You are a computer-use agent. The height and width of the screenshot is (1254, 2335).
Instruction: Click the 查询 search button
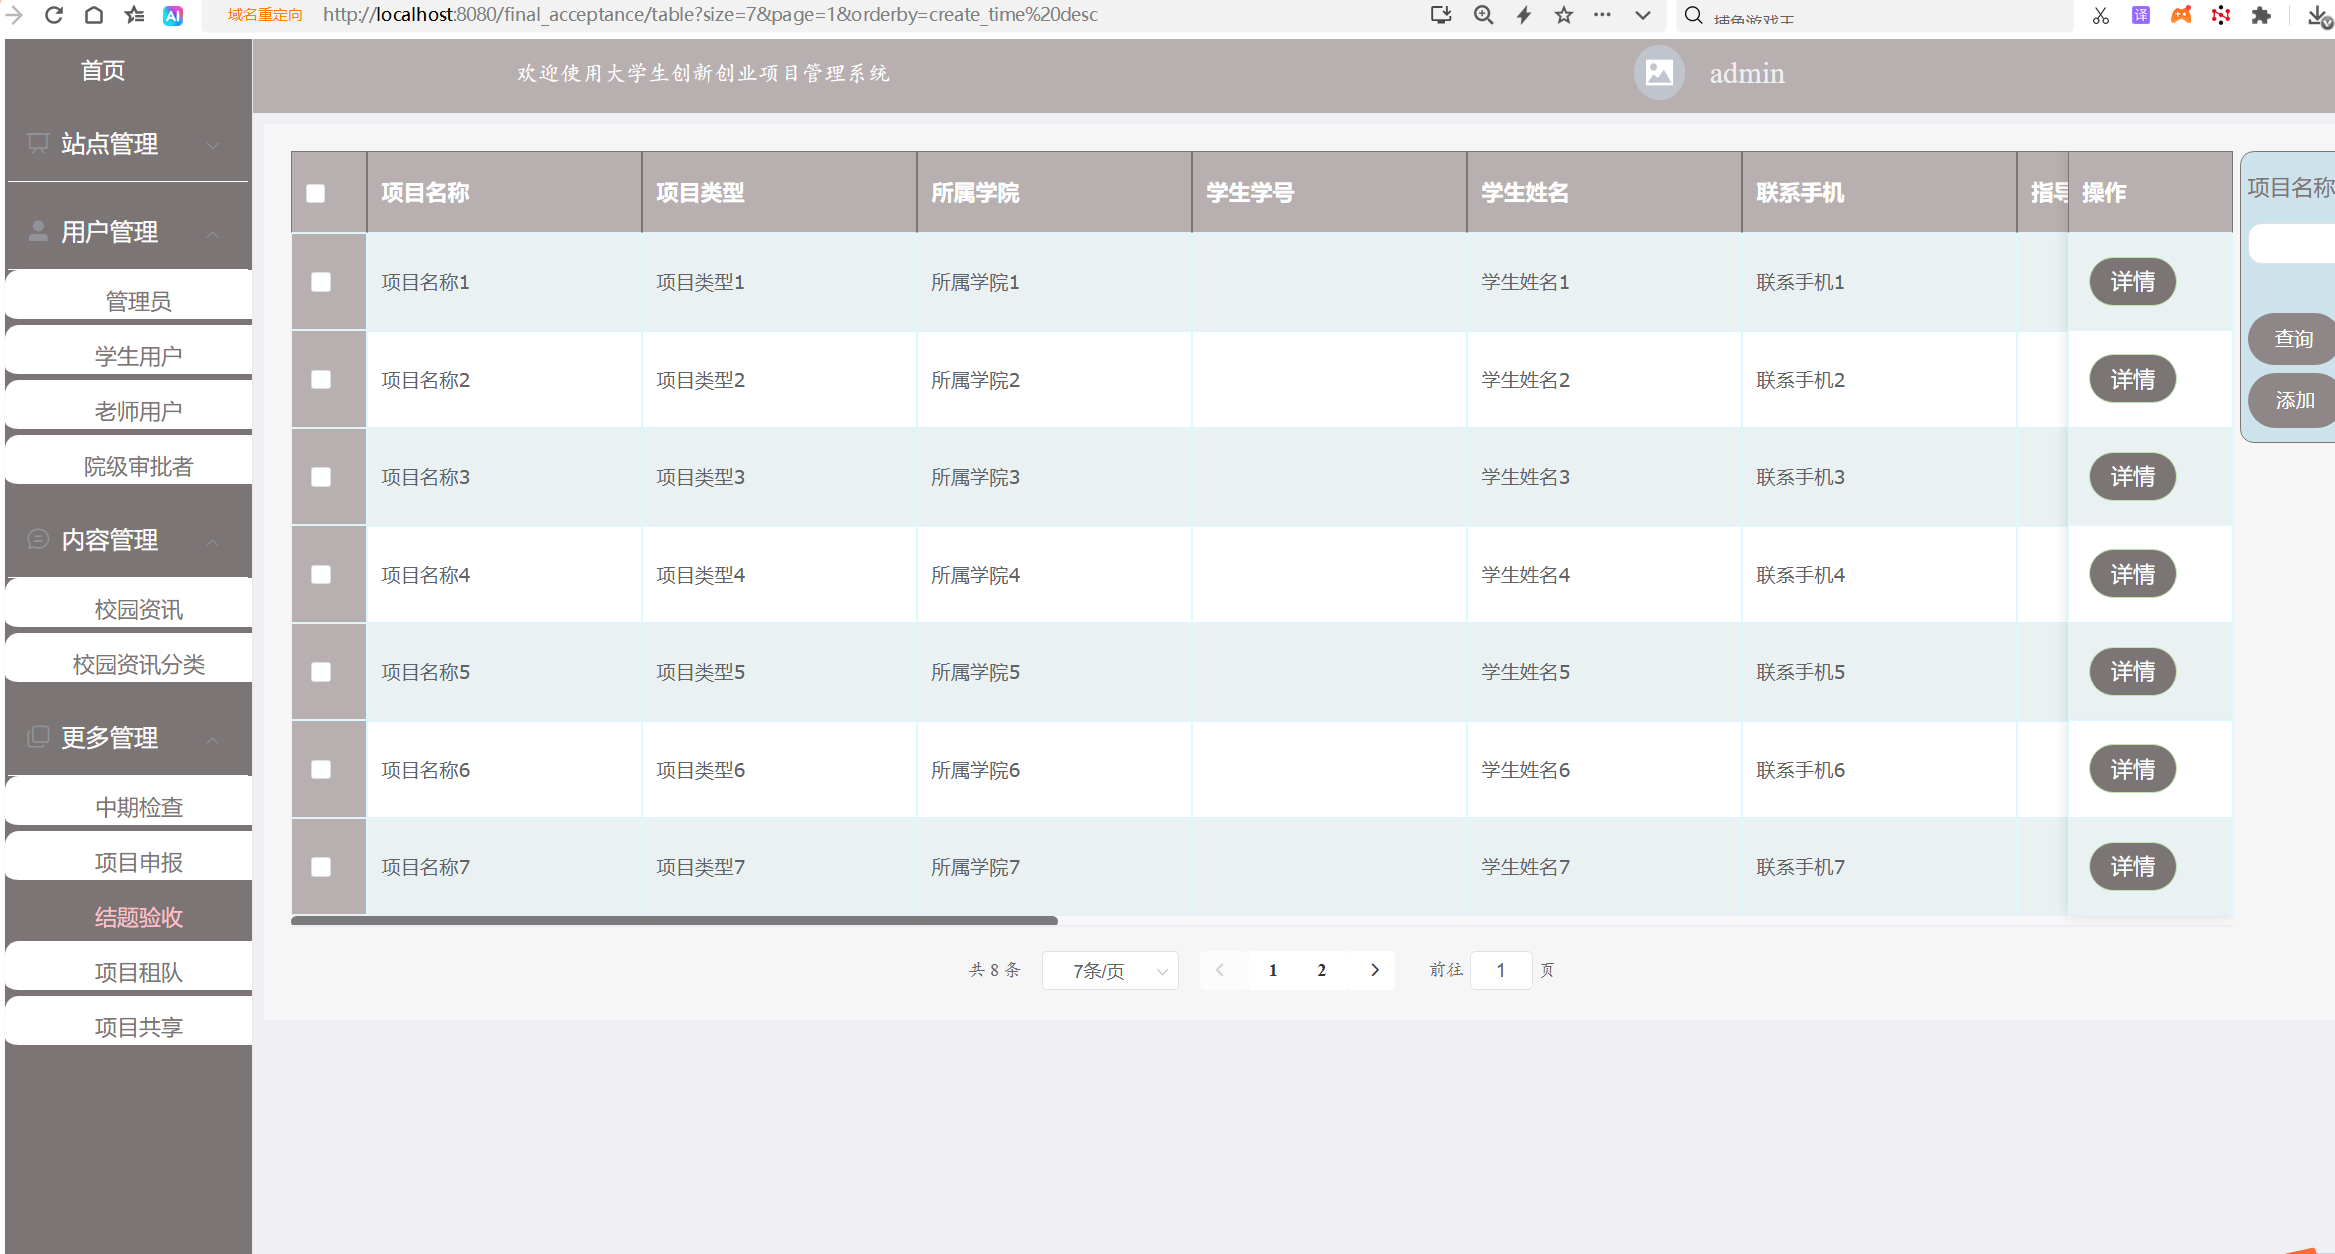pos(2291,339)
